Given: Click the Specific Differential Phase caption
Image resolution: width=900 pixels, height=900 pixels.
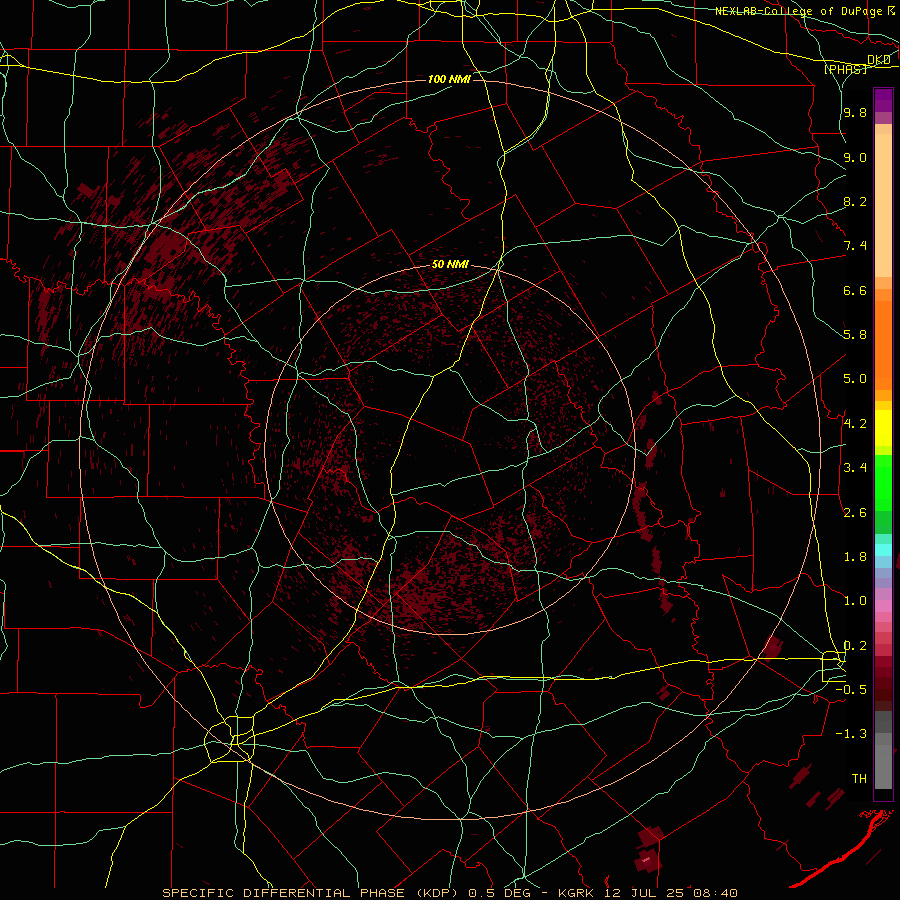Looking at the screenshot, I should pyautogui.click(x=450, y=893).
